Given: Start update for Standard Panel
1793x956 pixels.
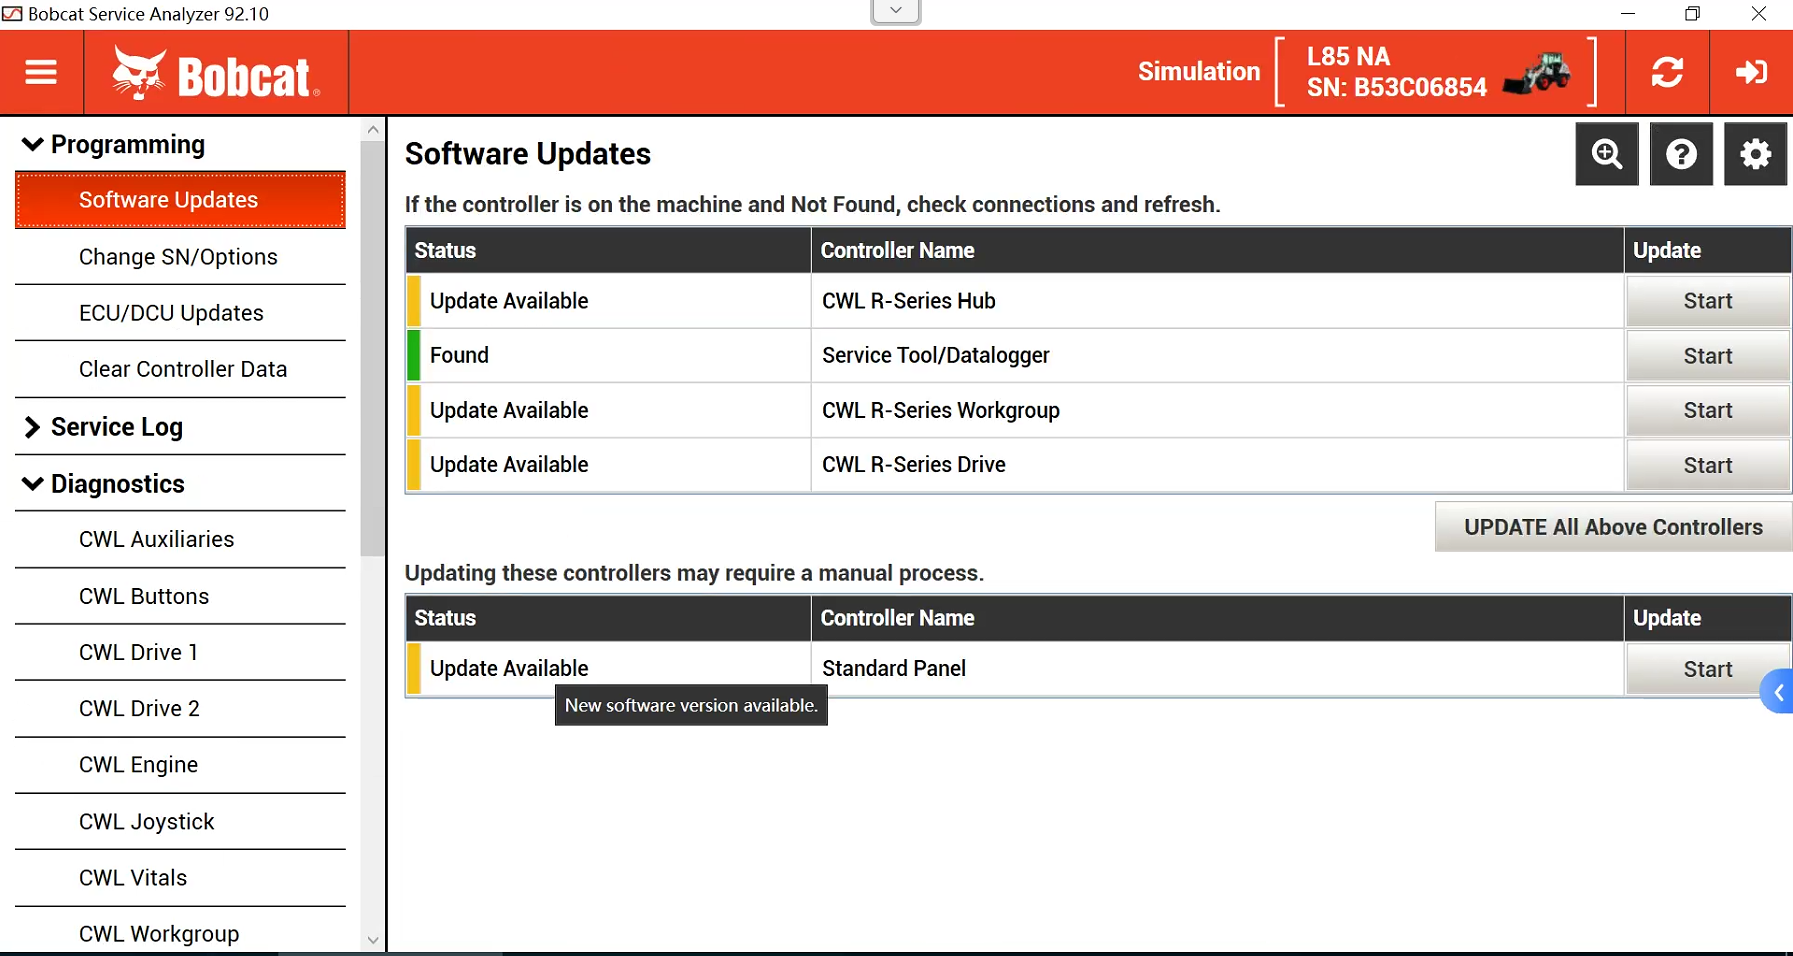Looking at the screenshot, I should [1707, 669].
